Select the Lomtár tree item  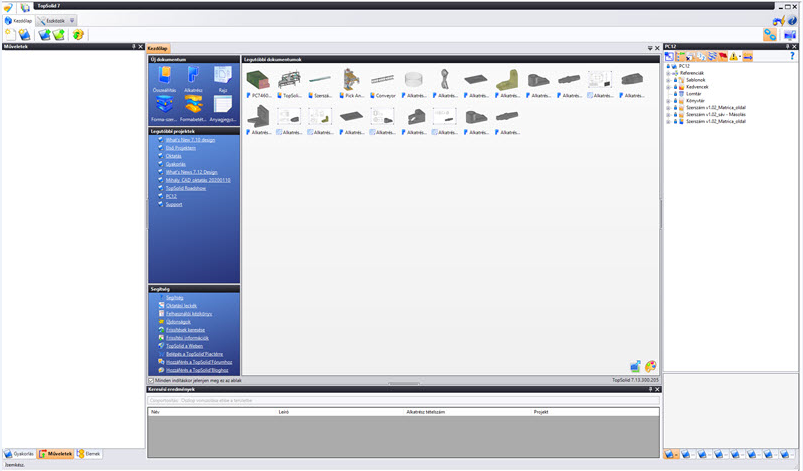693,94
